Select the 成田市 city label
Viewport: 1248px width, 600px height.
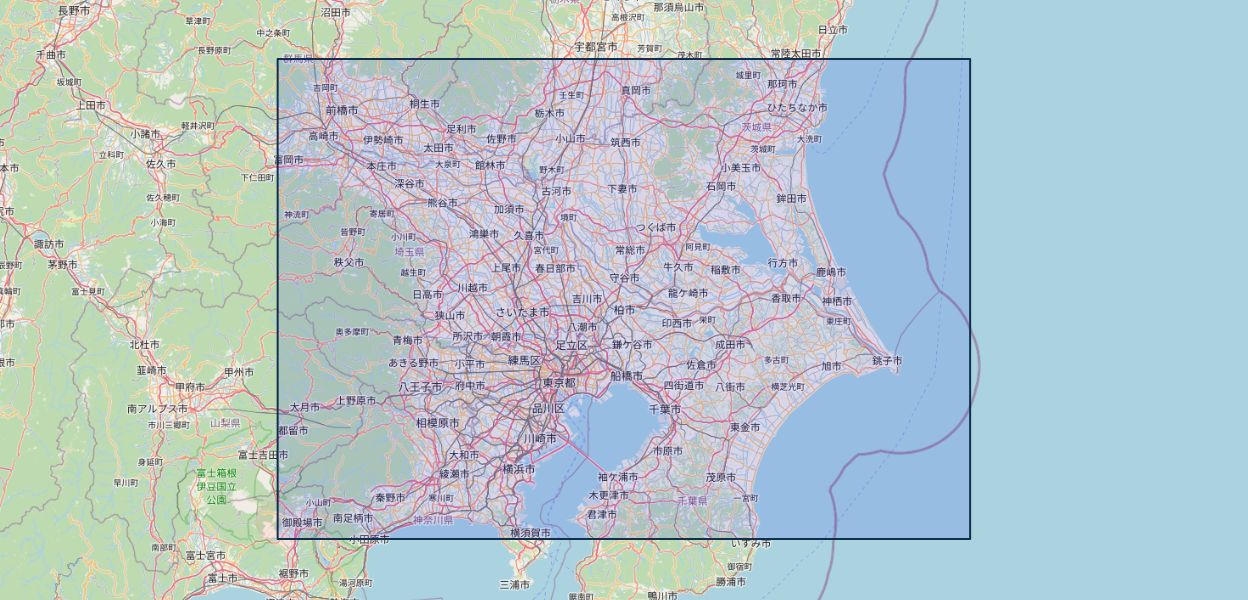point(729,344)
